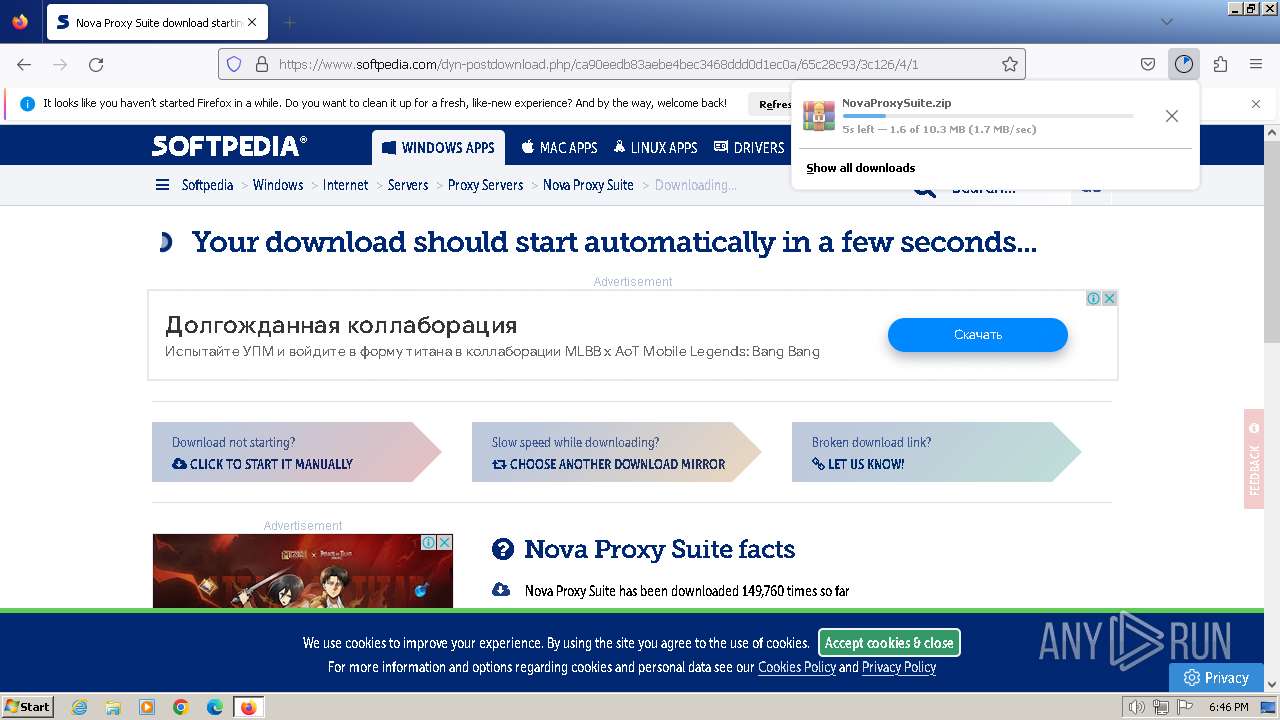Viewport: 1280px width, 720px height.
Task: Open Firefox application hamburger menu
Action: pyautogui.click(x=1256, y=64)
